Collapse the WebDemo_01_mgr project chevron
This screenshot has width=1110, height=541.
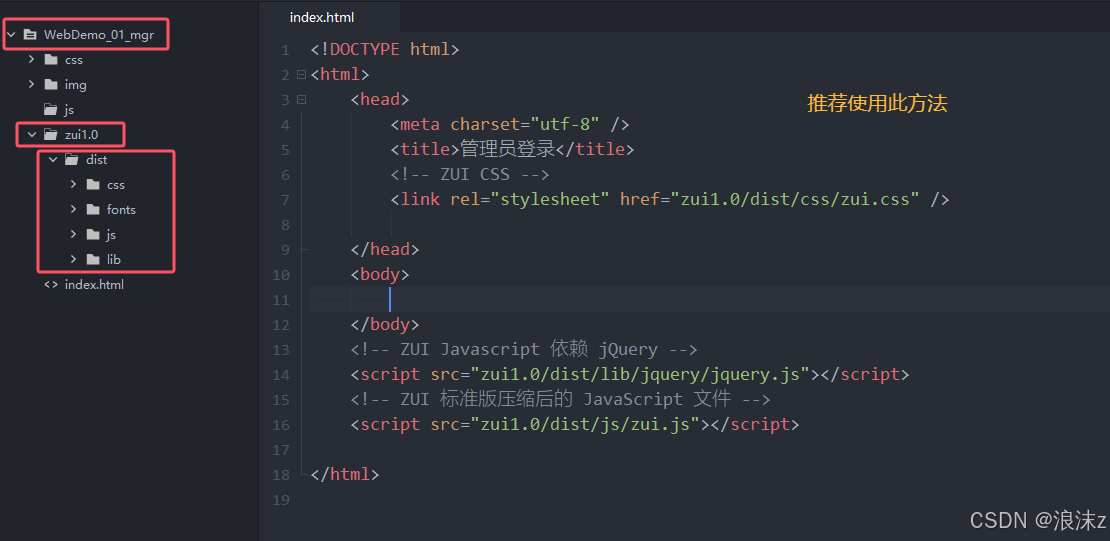click(x=11, y=34)
